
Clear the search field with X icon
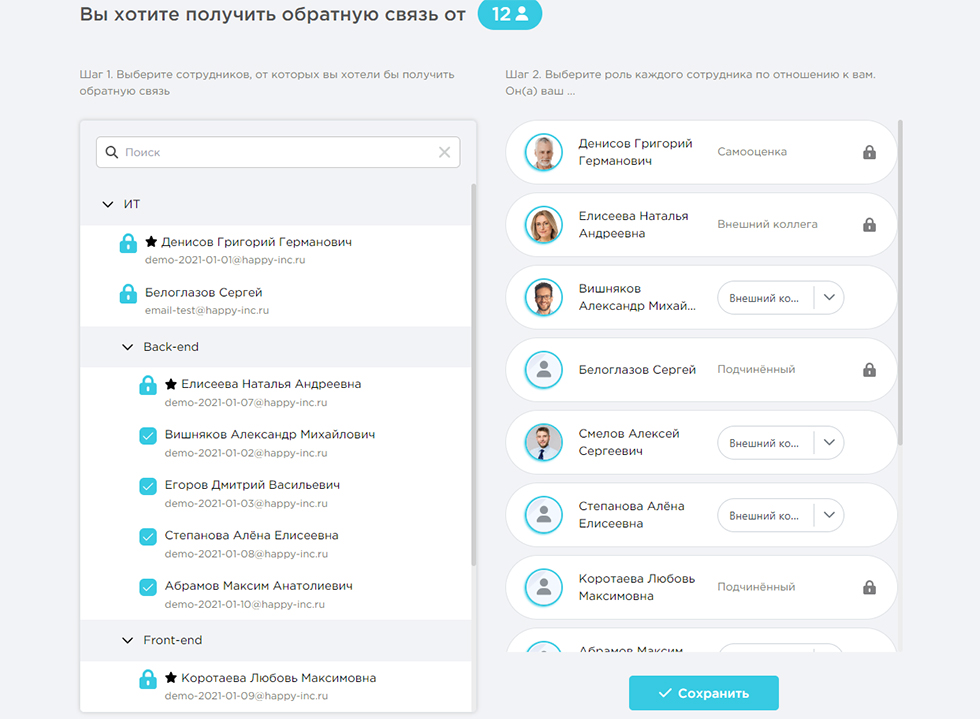(x=445, y=153)
